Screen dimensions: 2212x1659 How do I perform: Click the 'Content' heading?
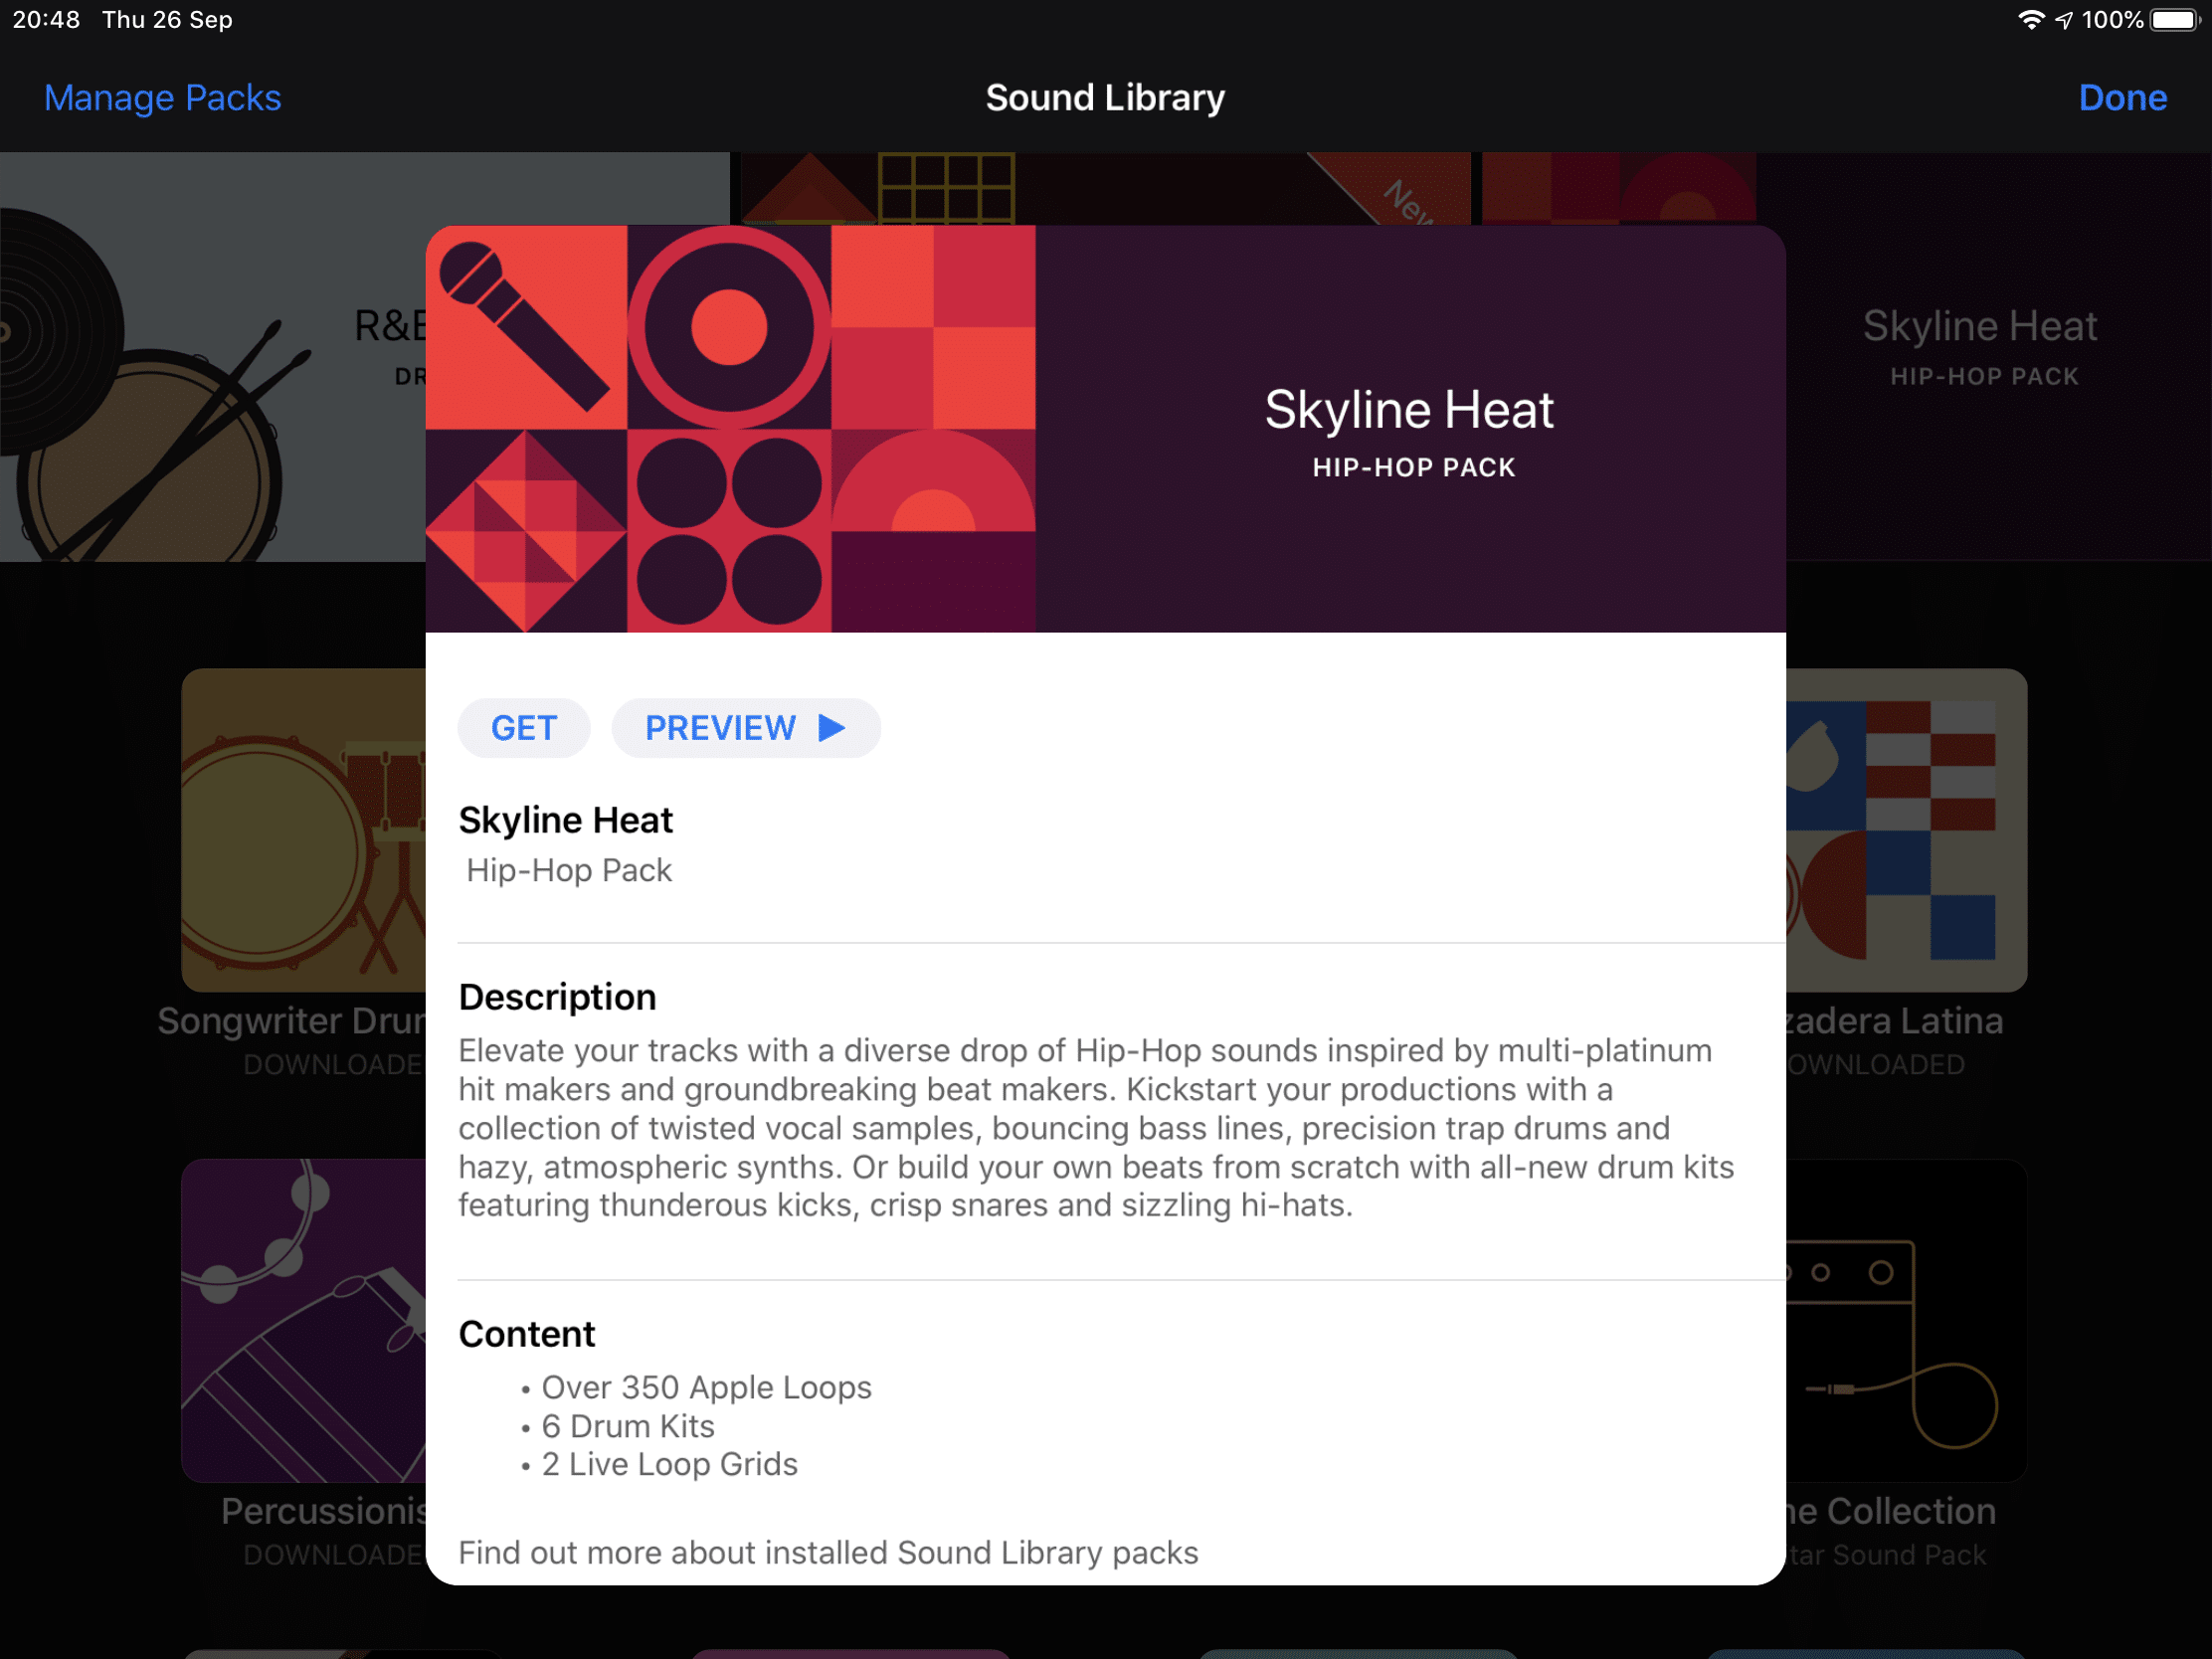click(x=526, y=1334)
